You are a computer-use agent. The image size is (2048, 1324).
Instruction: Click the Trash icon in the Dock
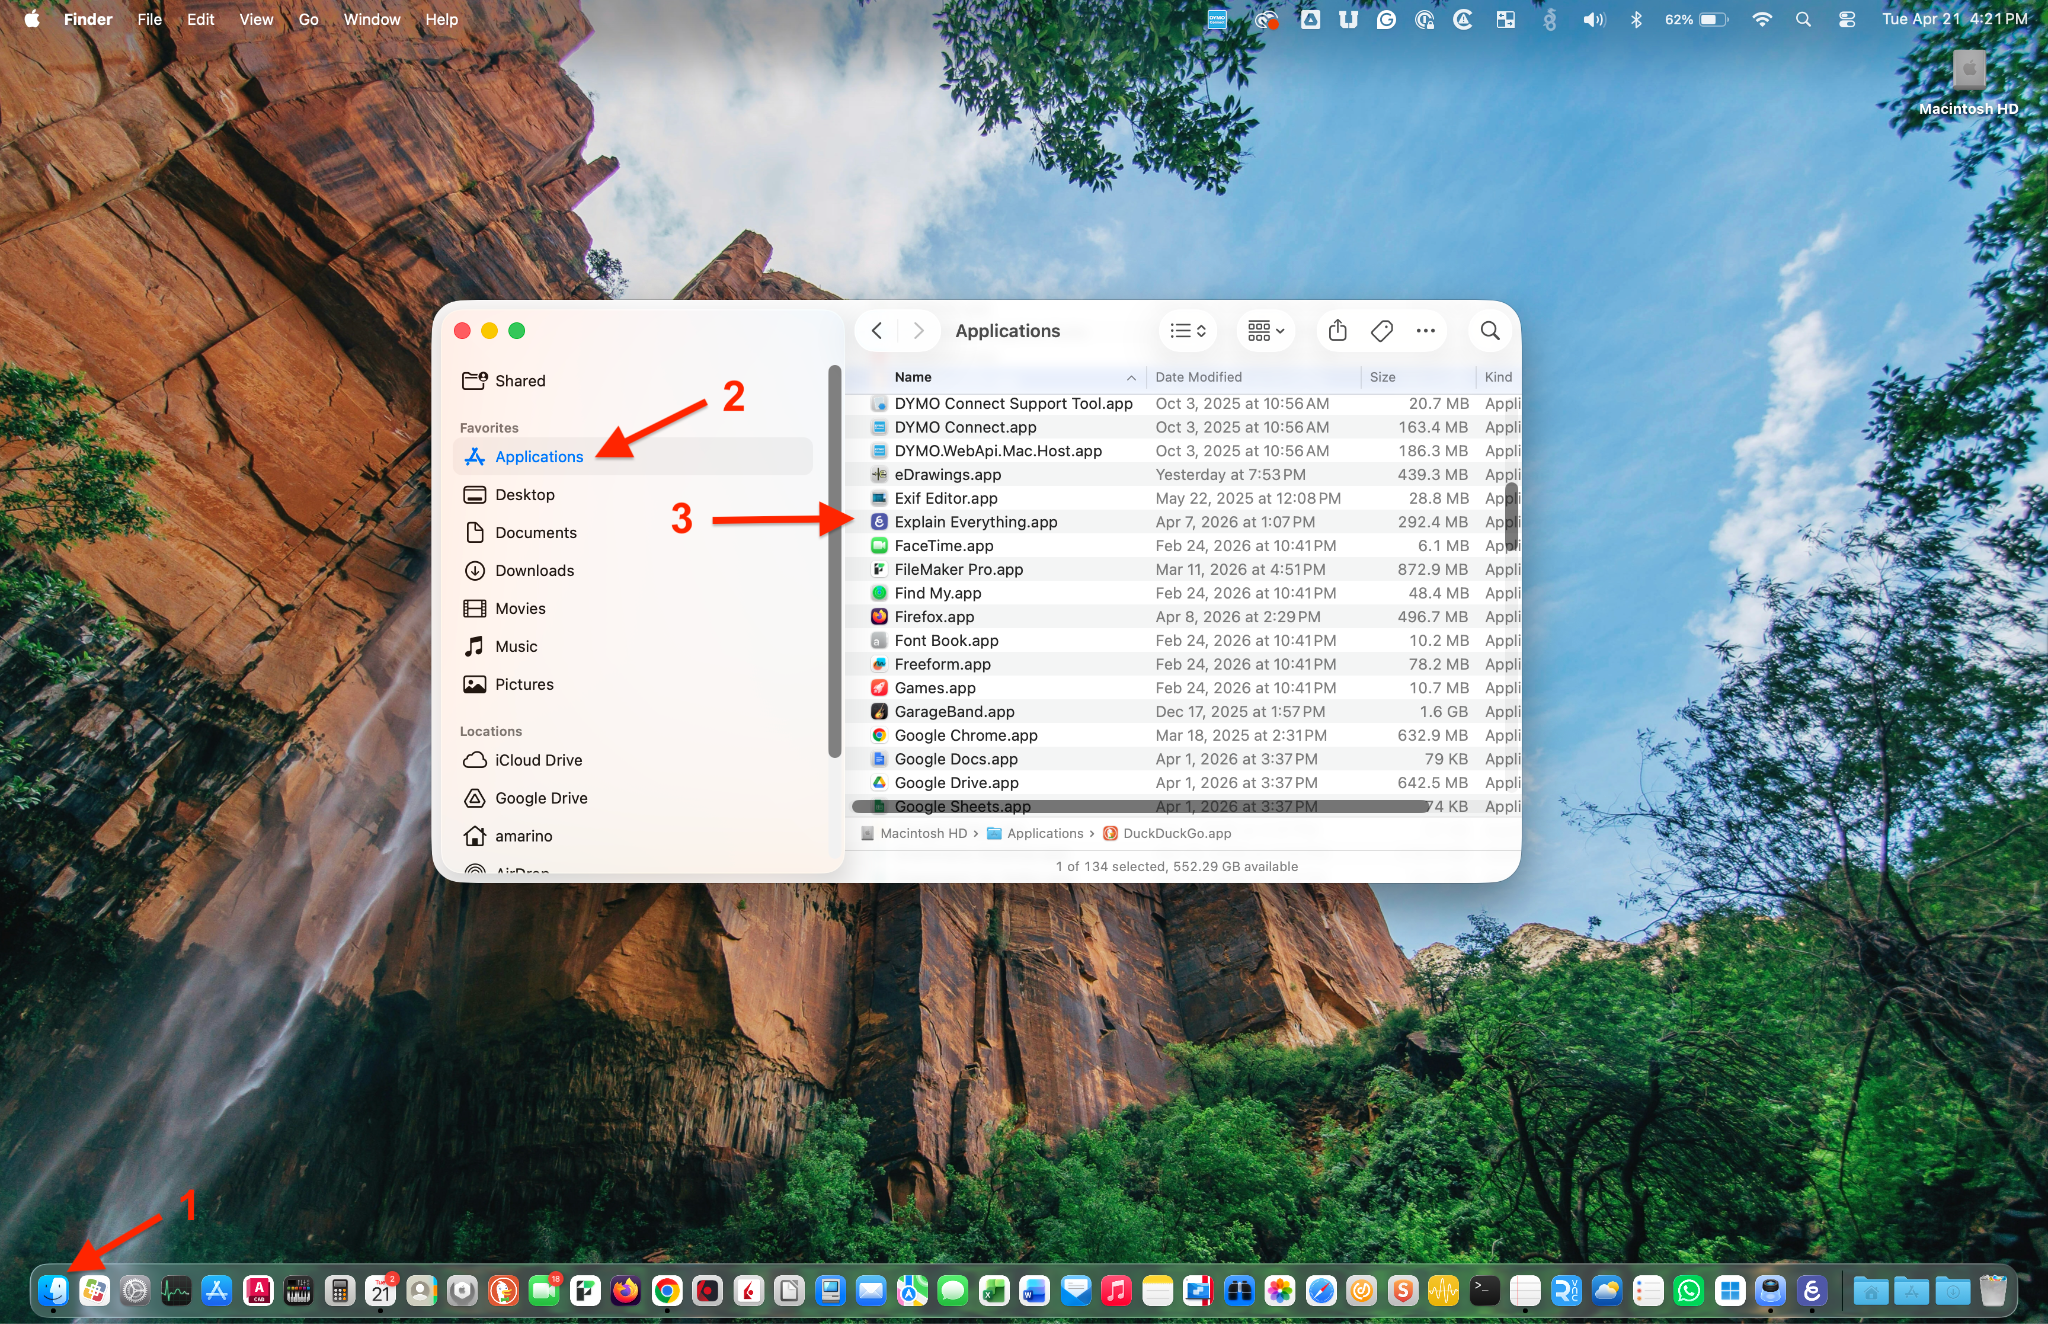coord(1992,1291)
